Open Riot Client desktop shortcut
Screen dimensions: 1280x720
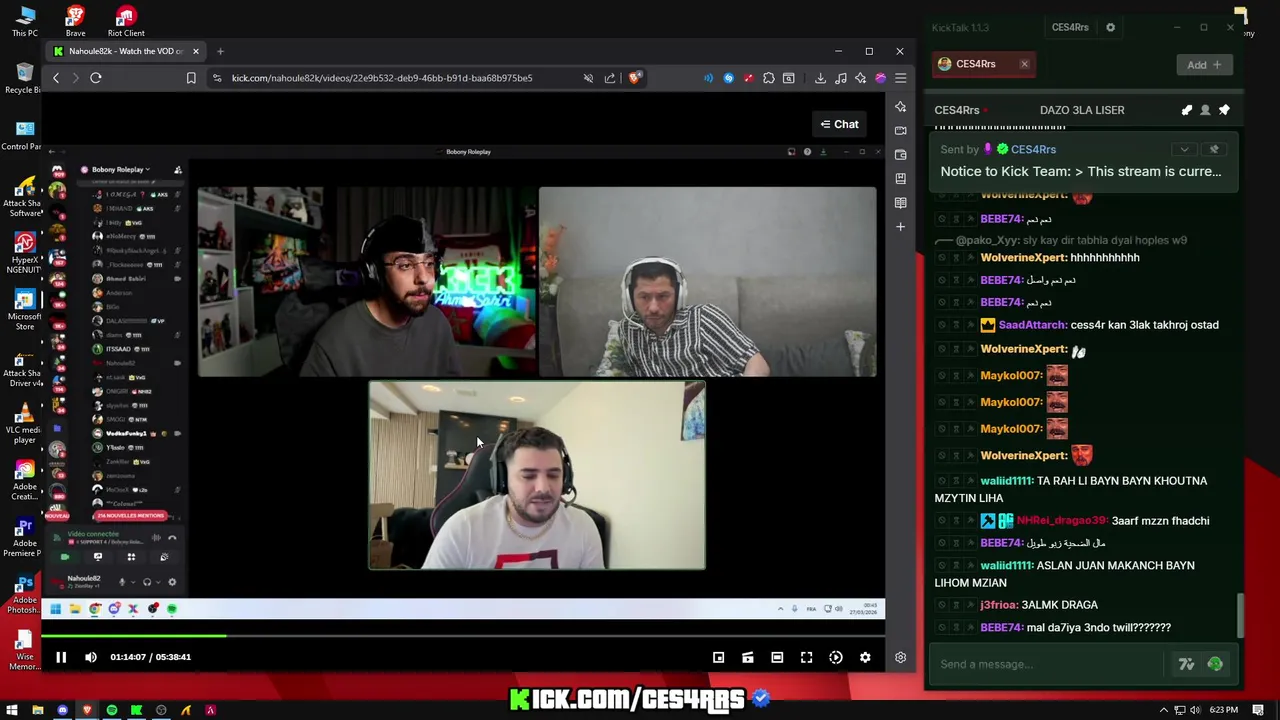coord(125,21)
